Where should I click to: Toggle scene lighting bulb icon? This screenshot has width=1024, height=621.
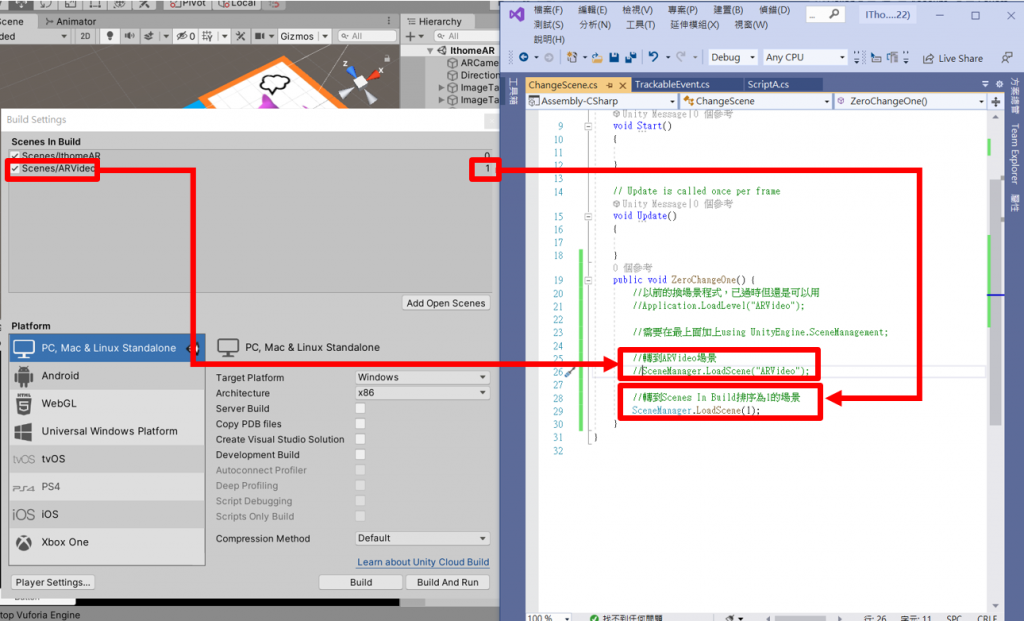point(110,36)
